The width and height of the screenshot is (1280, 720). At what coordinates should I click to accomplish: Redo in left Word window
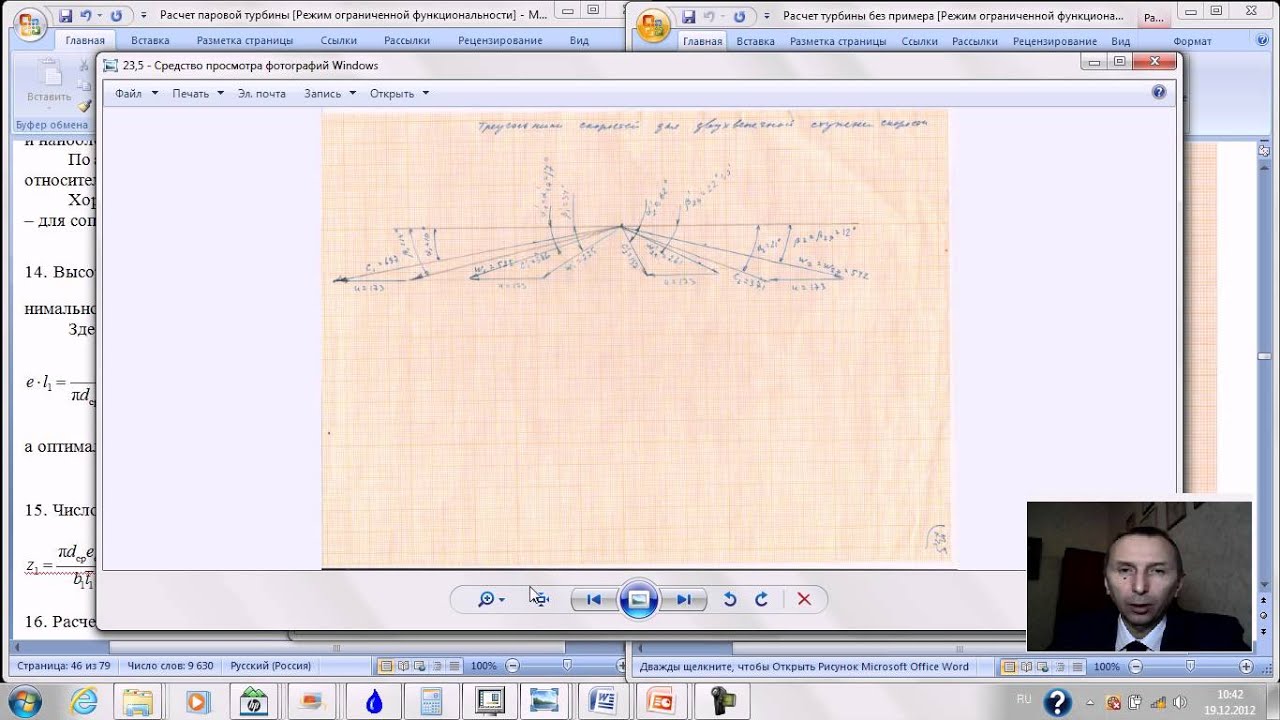point(116,16)
